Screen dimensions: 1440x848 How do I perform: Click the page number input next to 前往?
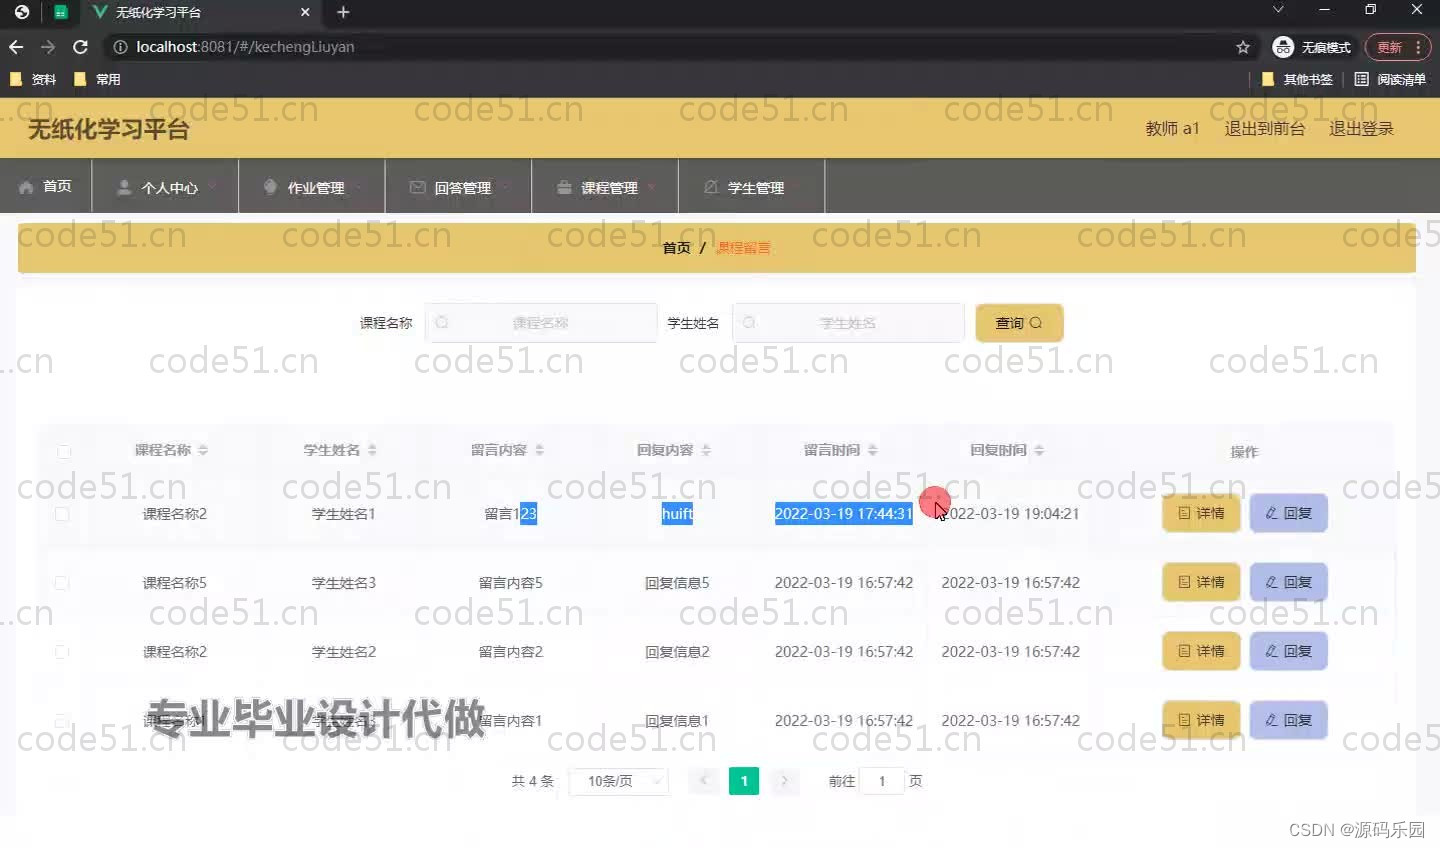tap(881, 781)
